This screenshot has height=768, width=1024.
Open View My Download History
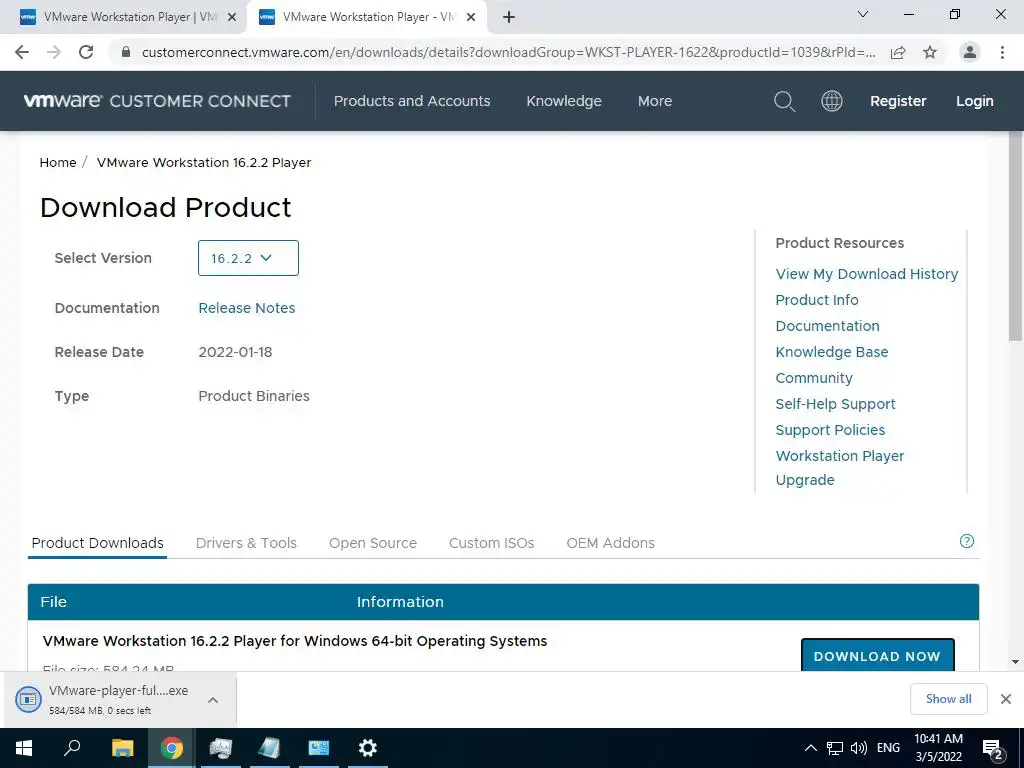coord(867,274)
